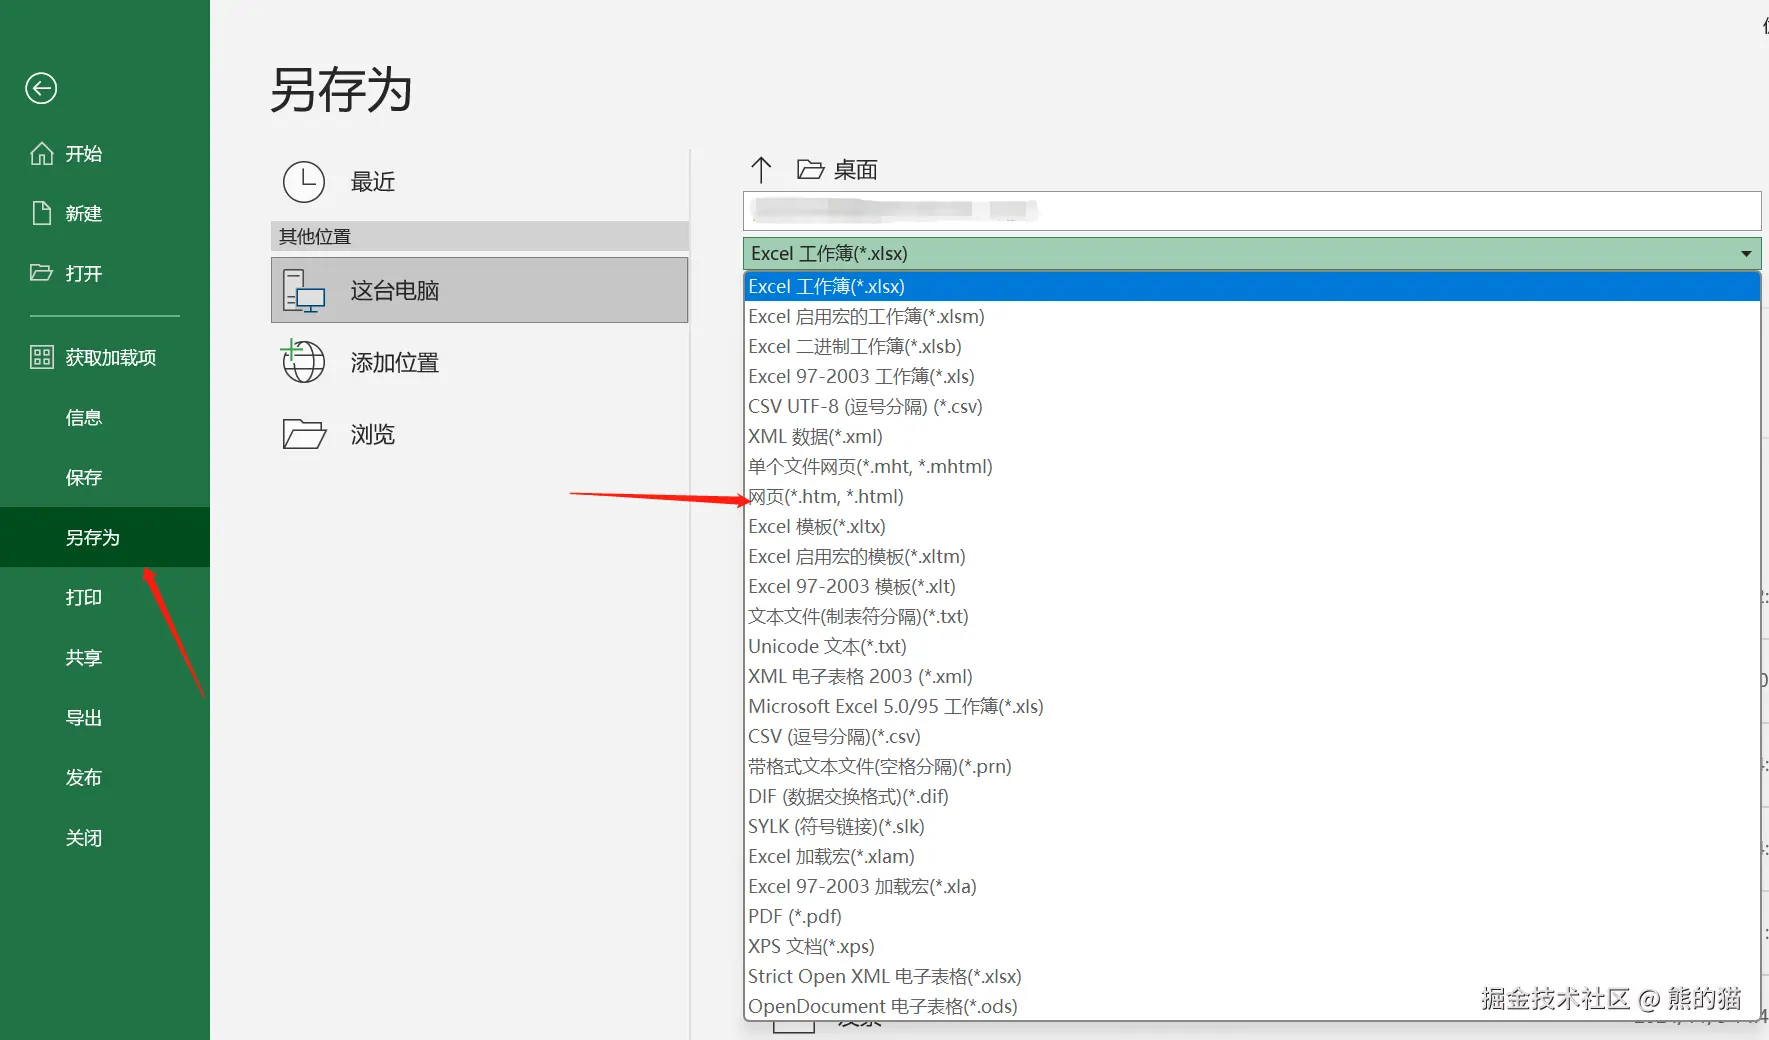The width and height of the screenshot is (1769, 1040).
Task: Choose 这台电脑 save location
Action: click(479, 290)
